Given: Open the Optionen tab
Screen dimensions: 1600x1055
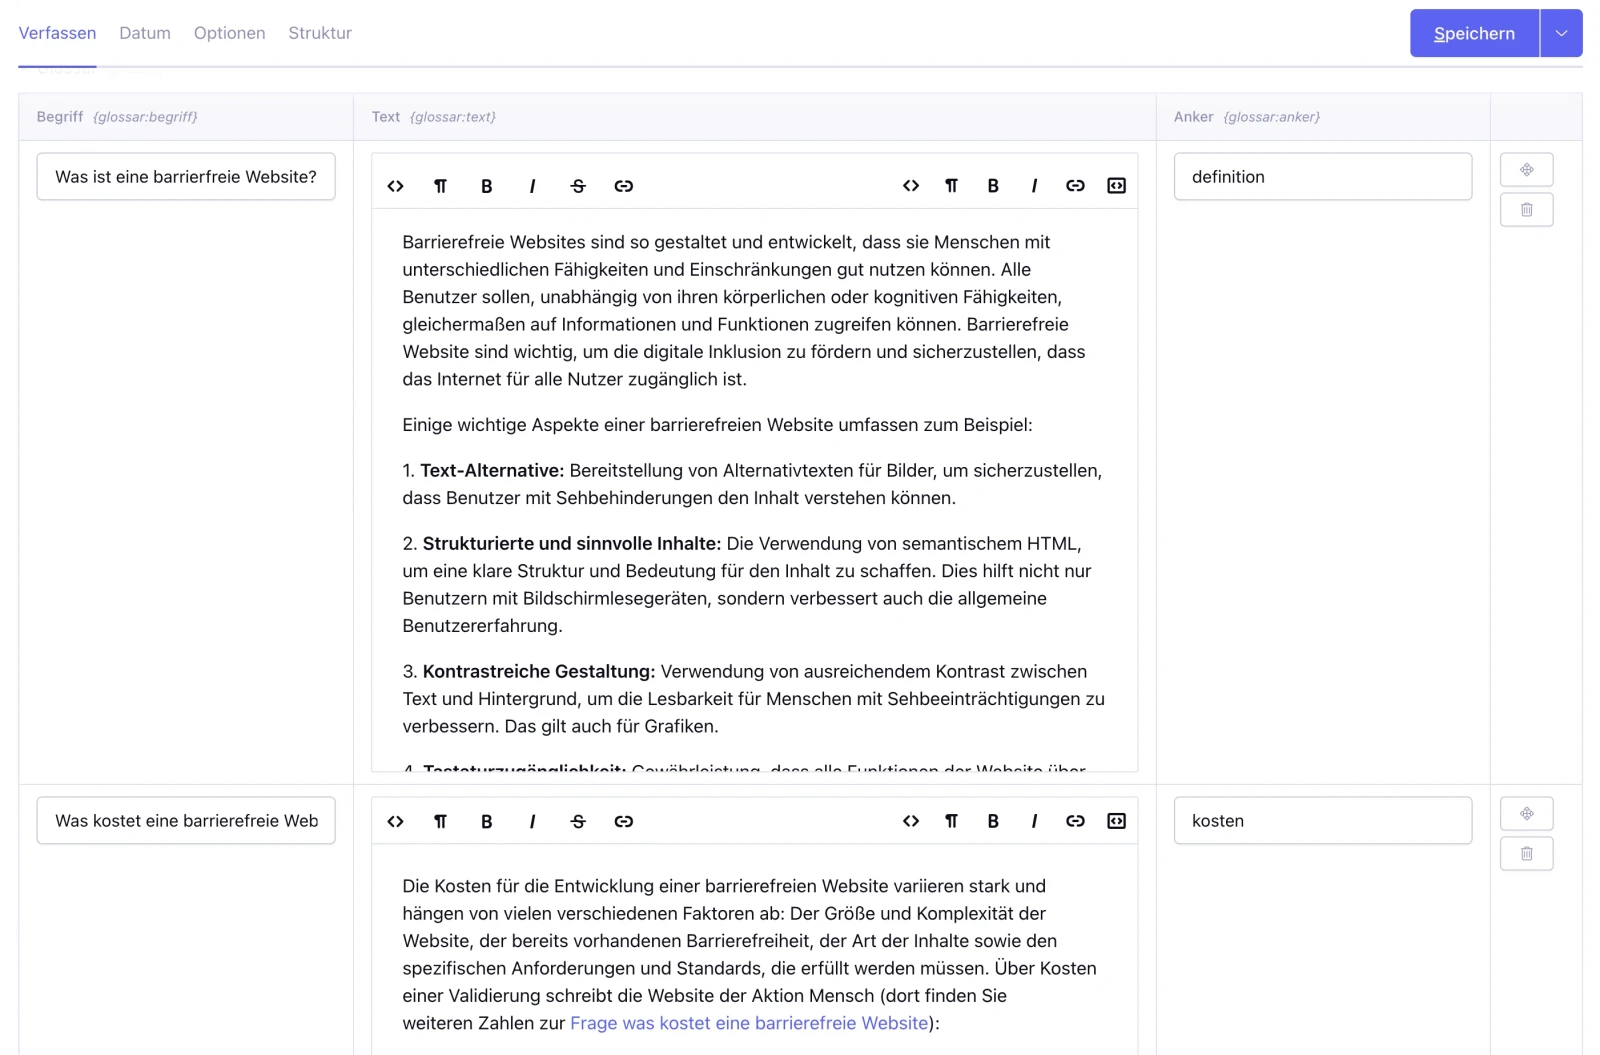Looking at the screenshot, I should coord(230,33).
